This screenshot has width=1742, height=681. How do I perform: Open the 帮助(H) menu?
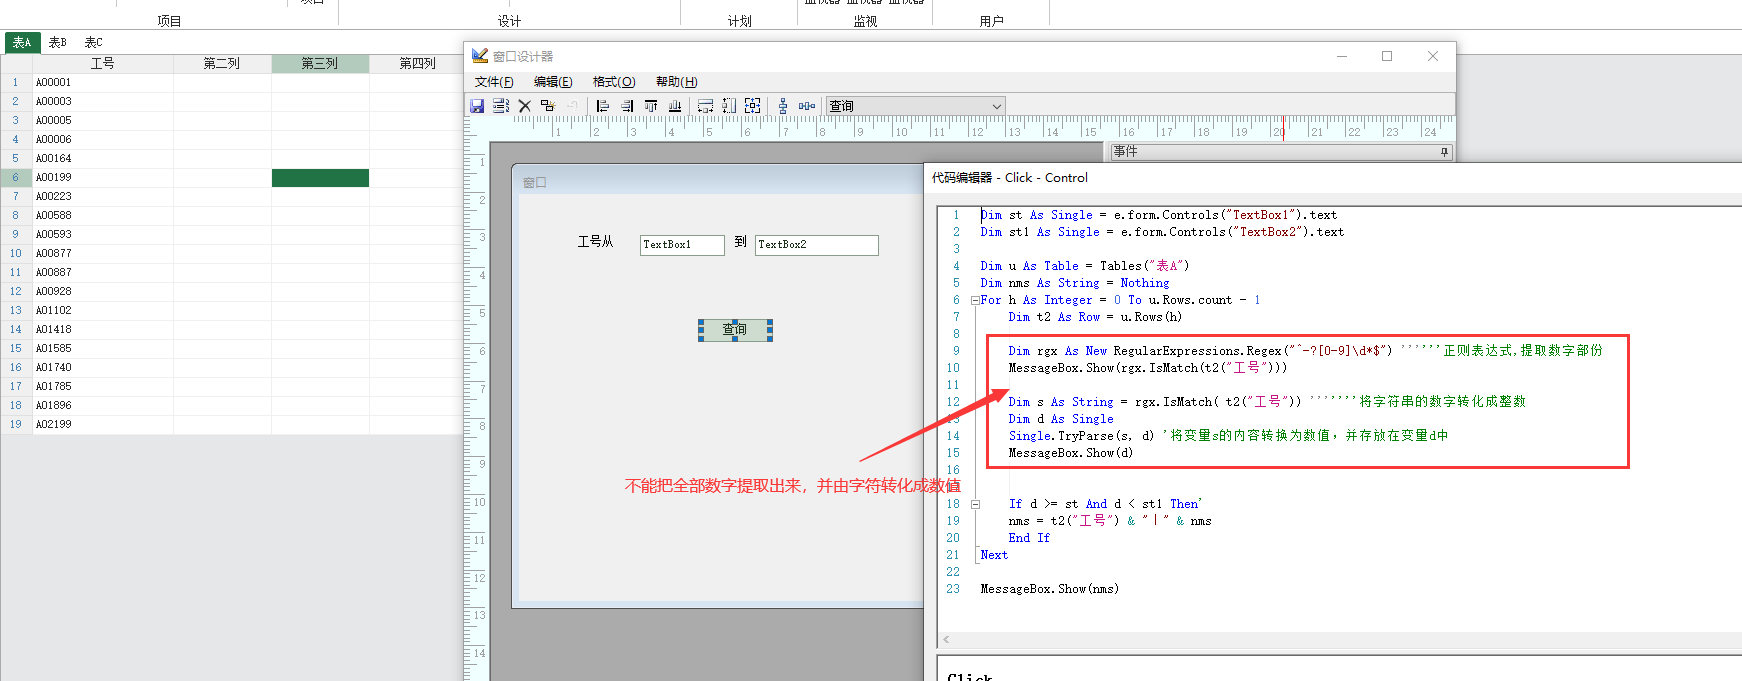677,82
